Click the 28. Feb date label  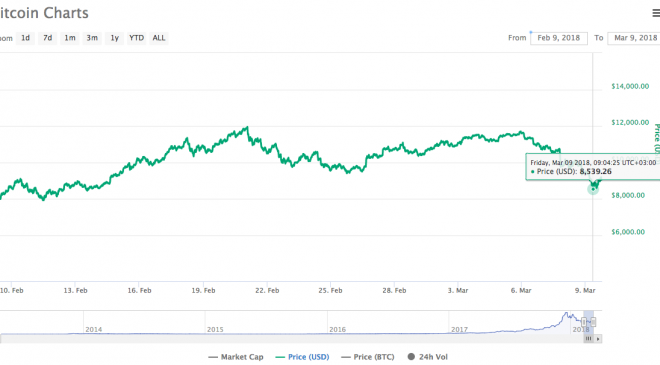394,290
